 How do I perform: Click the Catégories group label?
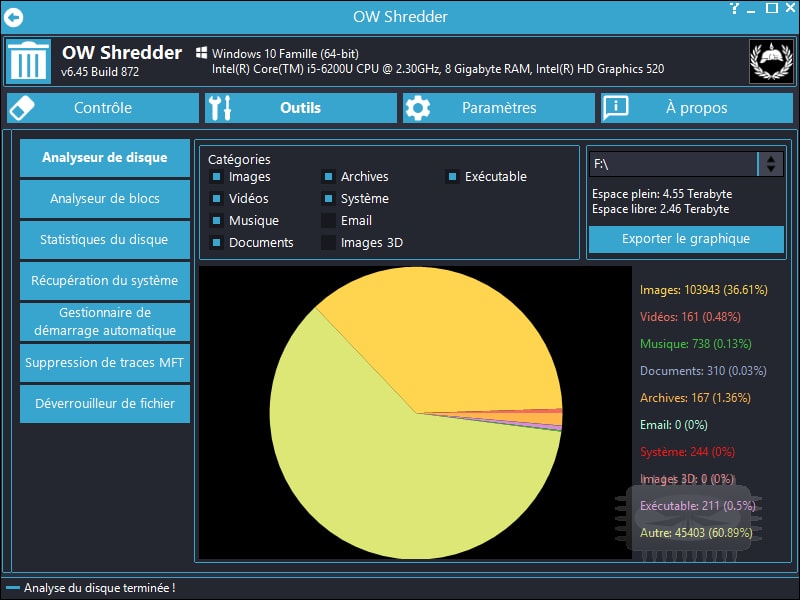239,159
